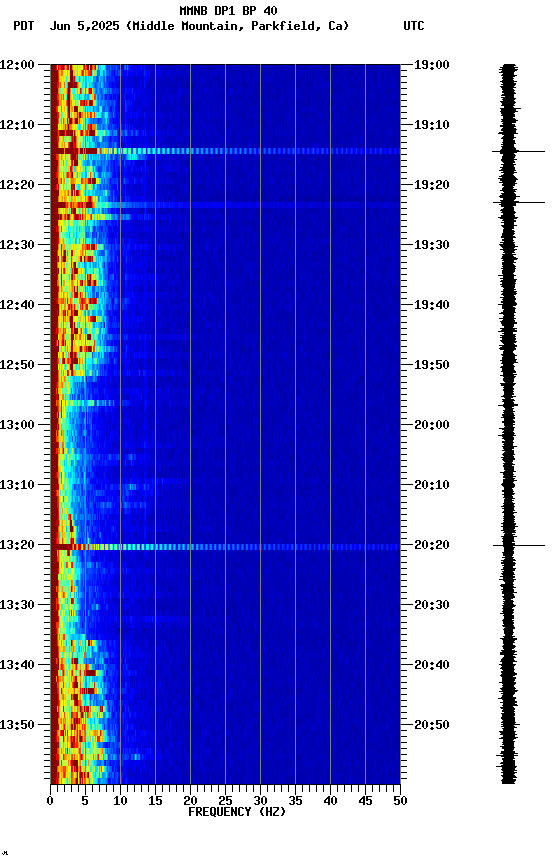Image resolution: width=552 pixels, height=864 pixels.
Task: Click the broadband event streak near 12:14
Action: click(x=225, y=151)
